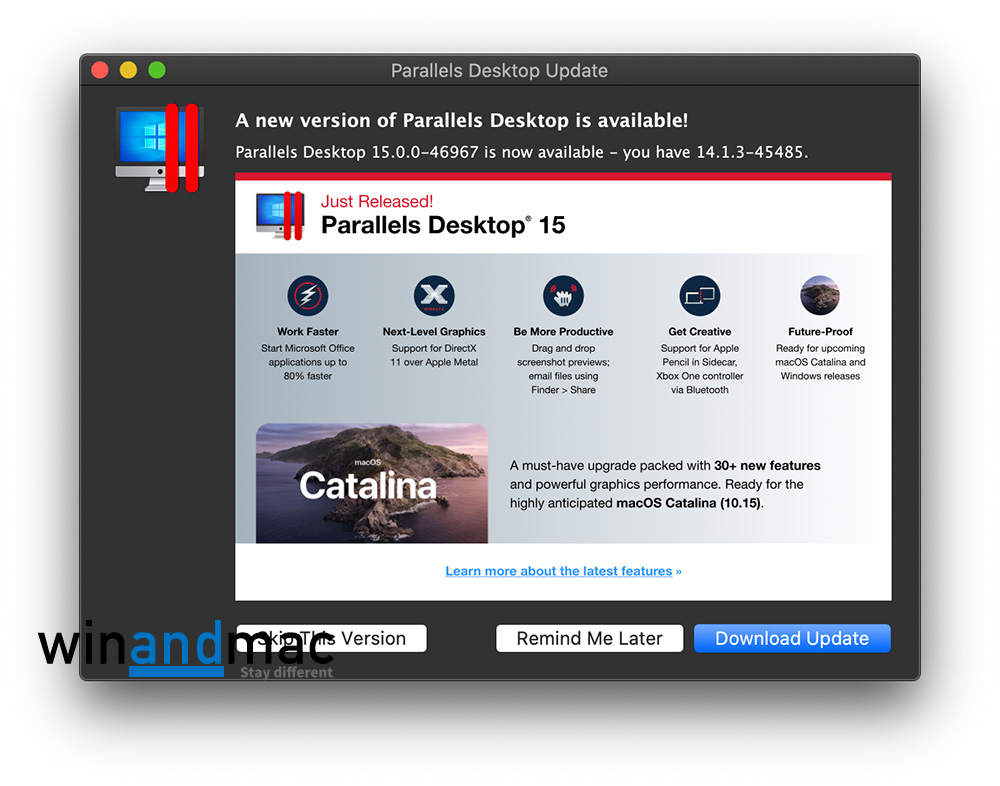Choose Remind Me Later
Screen dimensions: 1000x786
coord(589,638)
